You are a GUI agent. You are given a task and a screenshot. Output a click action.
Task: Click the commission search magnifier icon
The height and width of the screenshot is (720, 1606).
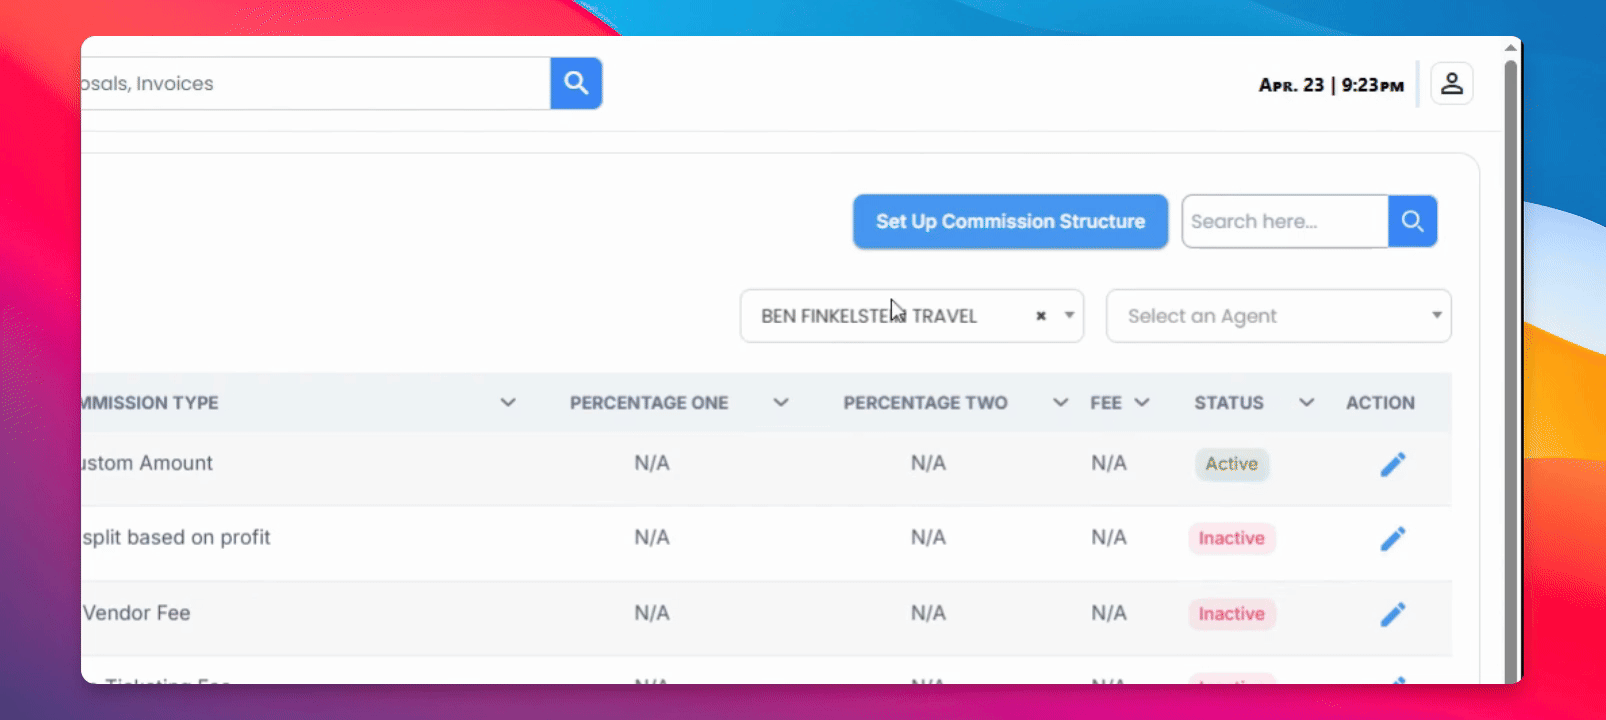[x=1412, y=221]
